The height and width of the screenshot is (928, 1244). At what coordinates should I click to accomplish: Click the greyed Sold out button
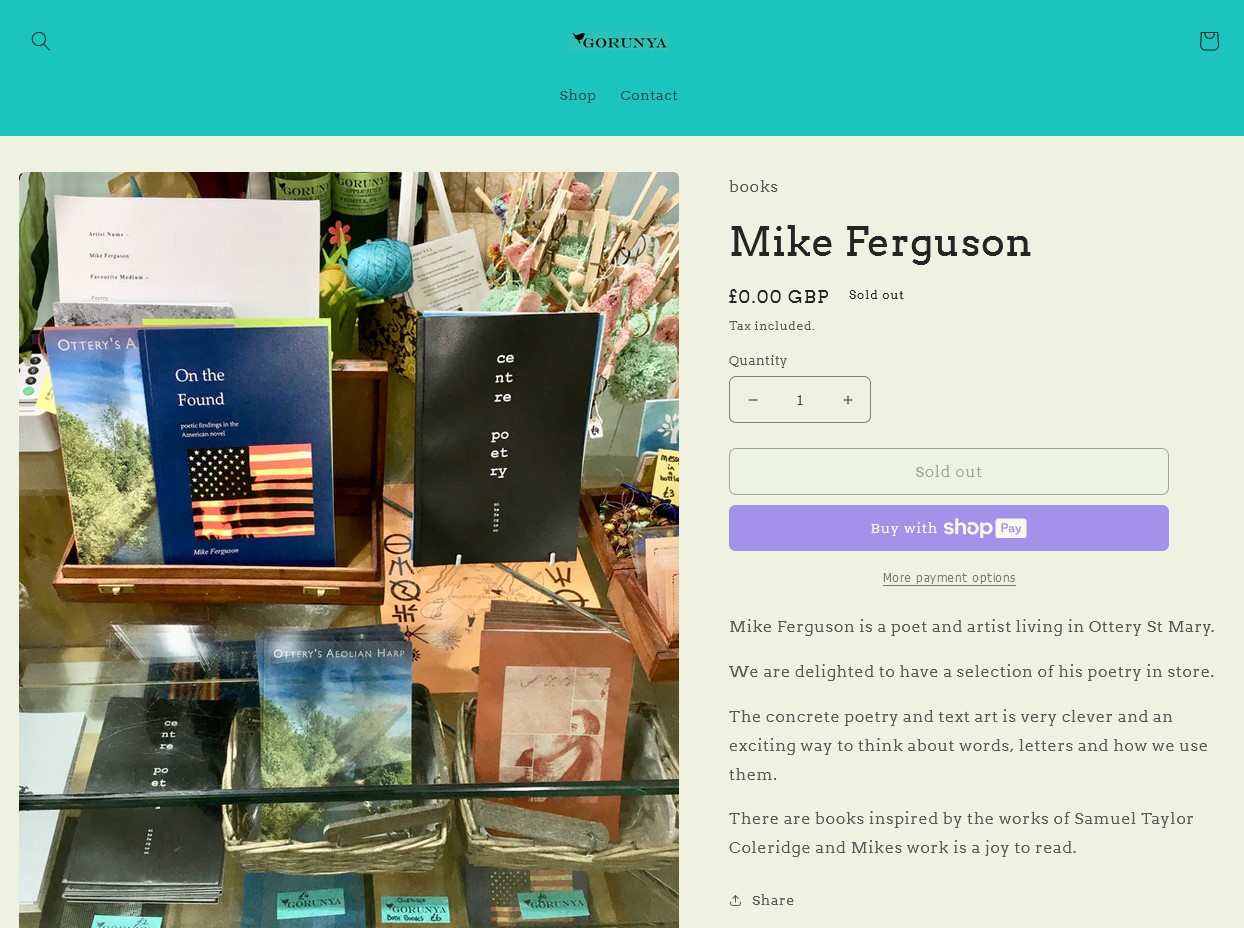949,472
